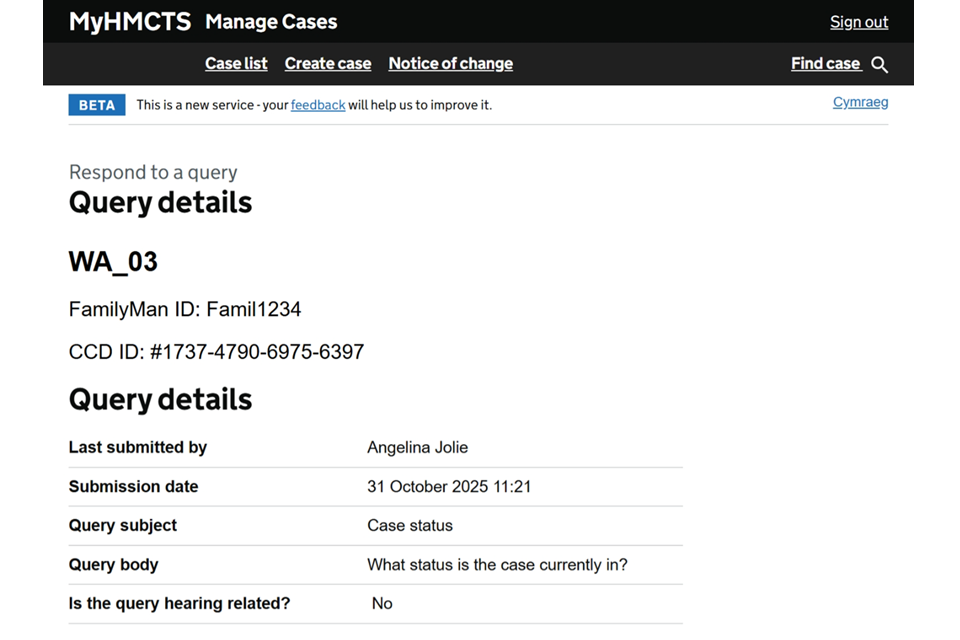The width and height of the screenshot is (960, 640).
Task: Click the hearing related No value
Action: pyautogui.click(x=382, y=604)
